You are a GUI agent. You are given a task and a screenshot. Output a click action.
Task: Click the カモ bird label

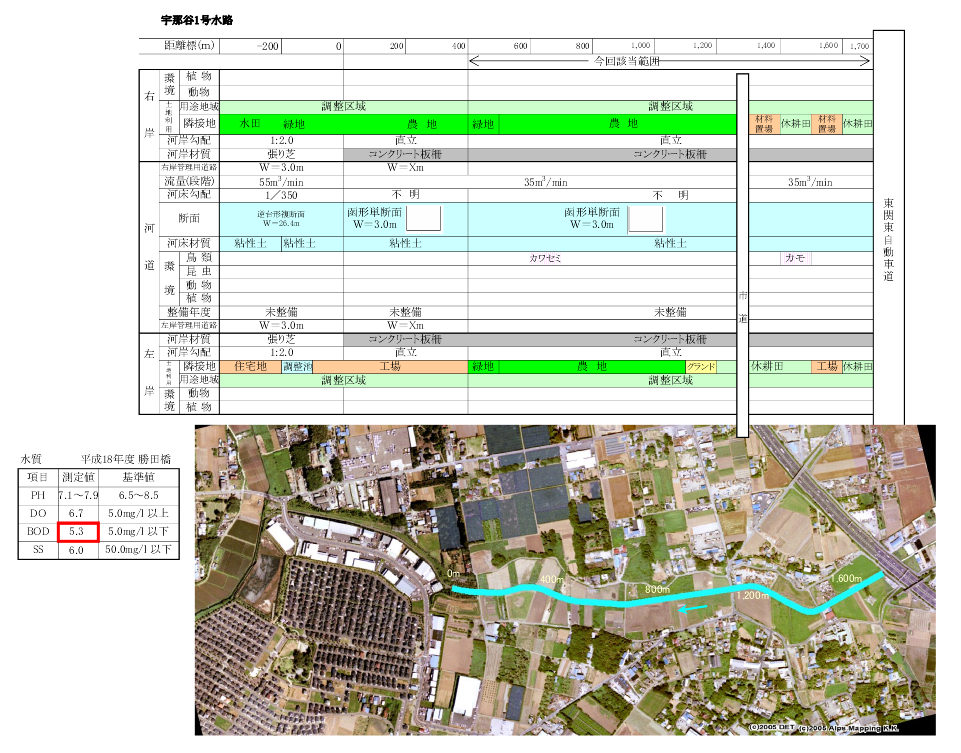coord(795,258)
